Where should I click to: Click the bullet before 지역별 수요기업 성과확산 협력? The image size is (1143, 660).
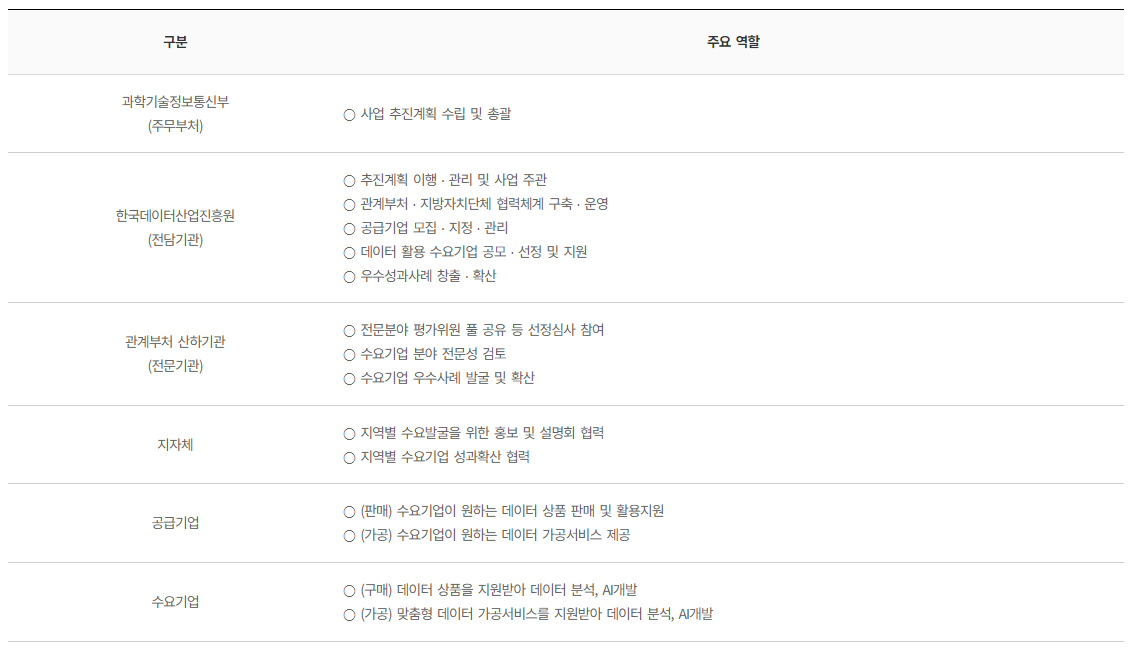[349, 457]
